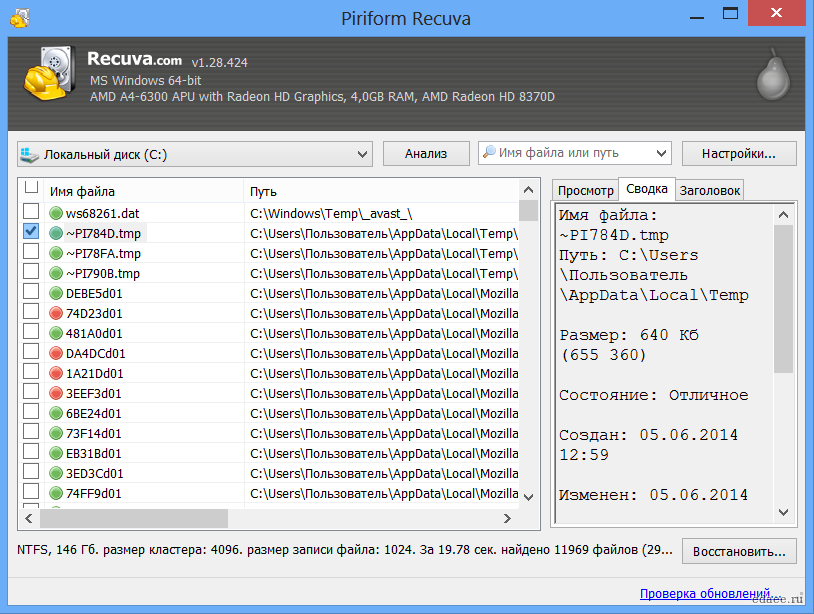
Task: Click the Recuva.com title text
Action: [134, 59]
